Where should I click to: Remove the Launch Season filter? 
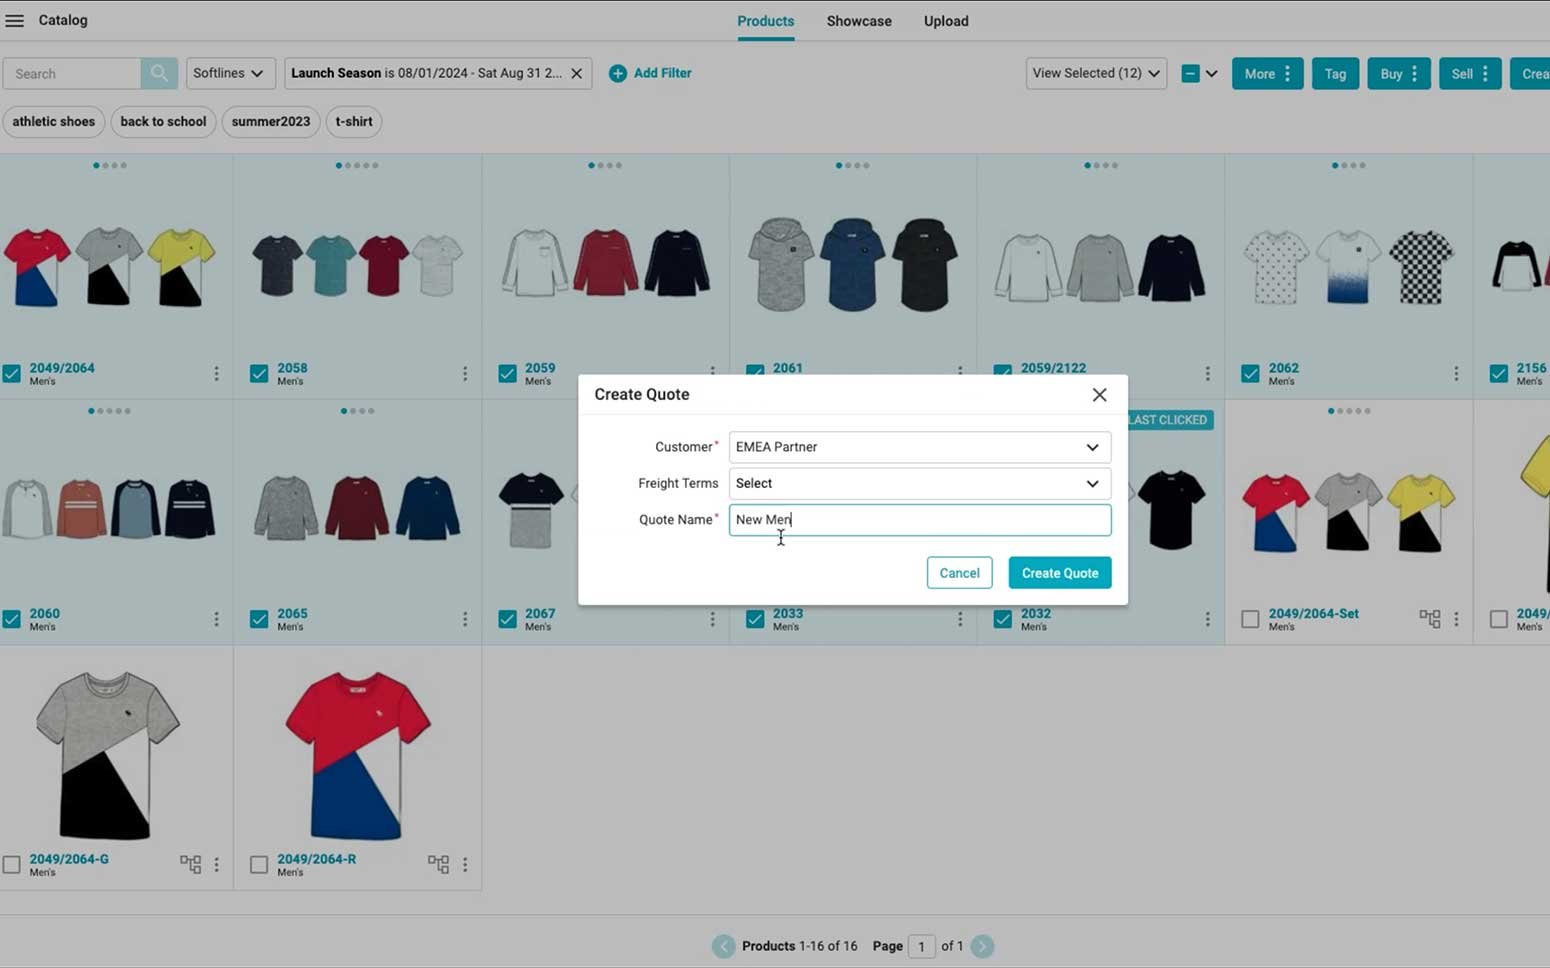pos(576,73)
